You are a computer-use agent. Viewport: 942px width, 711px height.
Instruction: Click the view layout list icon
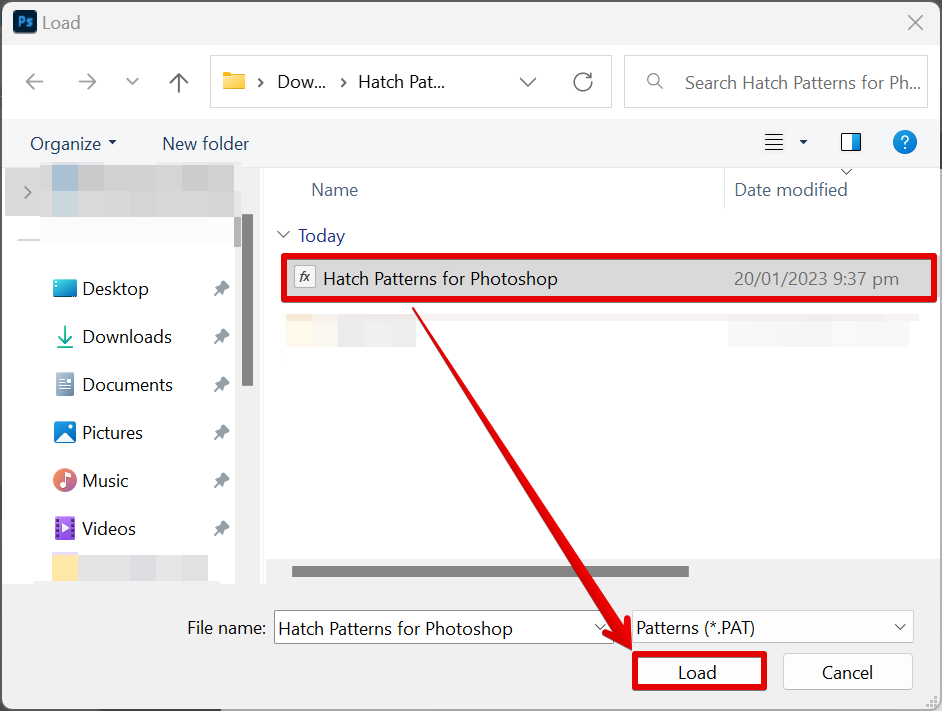[x=774, y=143]
